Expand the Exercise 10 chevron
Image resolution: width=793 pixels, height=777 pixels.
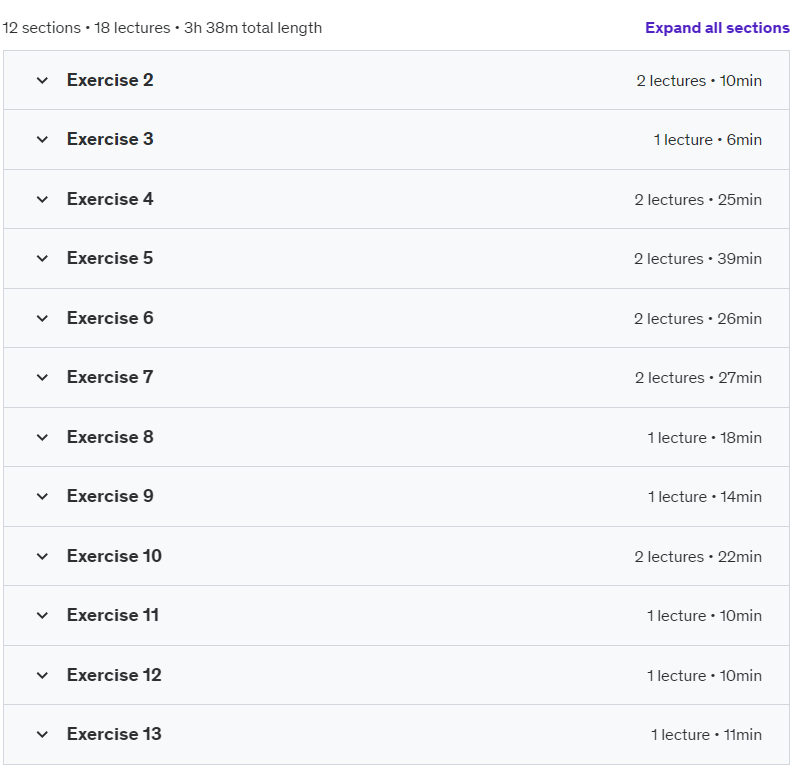(42, 556)
